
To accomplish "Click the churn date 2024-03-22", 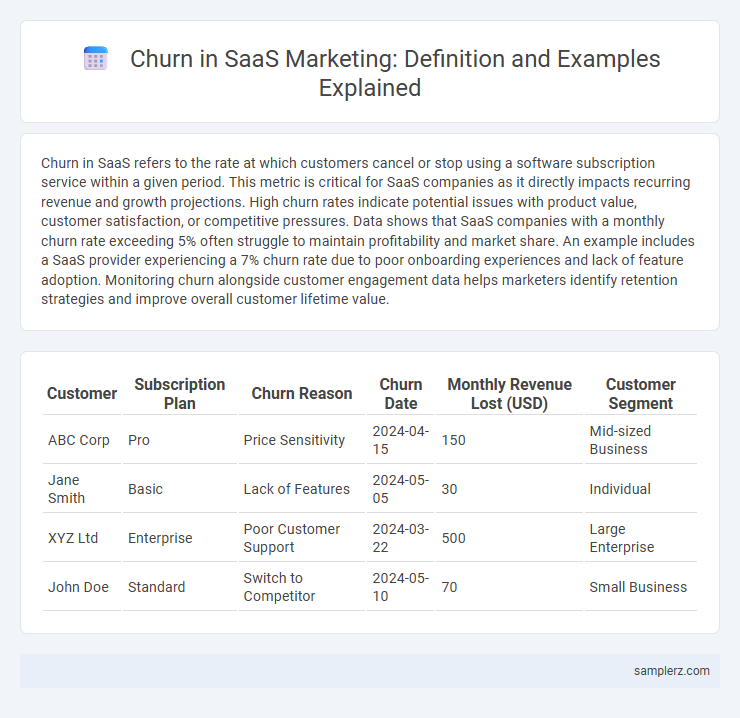I will 400,538.
